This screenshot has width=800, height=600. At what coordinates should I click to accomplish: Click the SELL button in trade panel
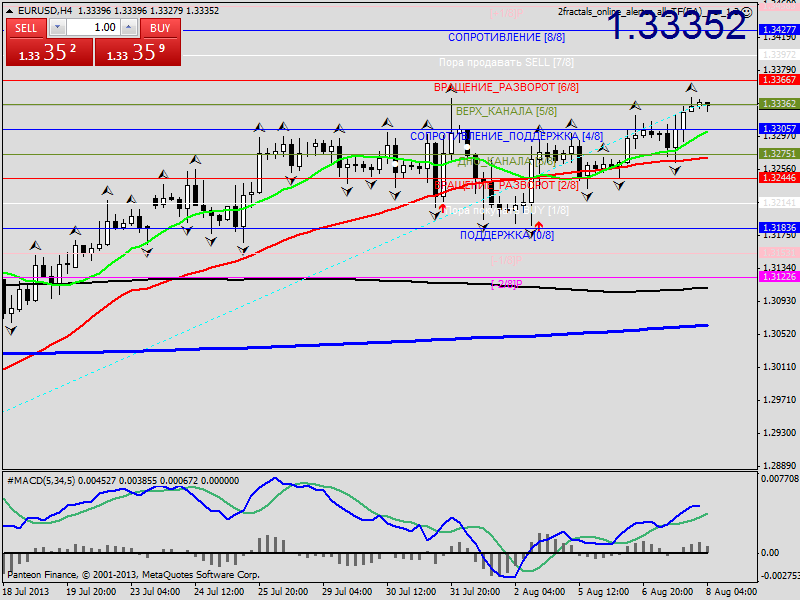[25, 28]
